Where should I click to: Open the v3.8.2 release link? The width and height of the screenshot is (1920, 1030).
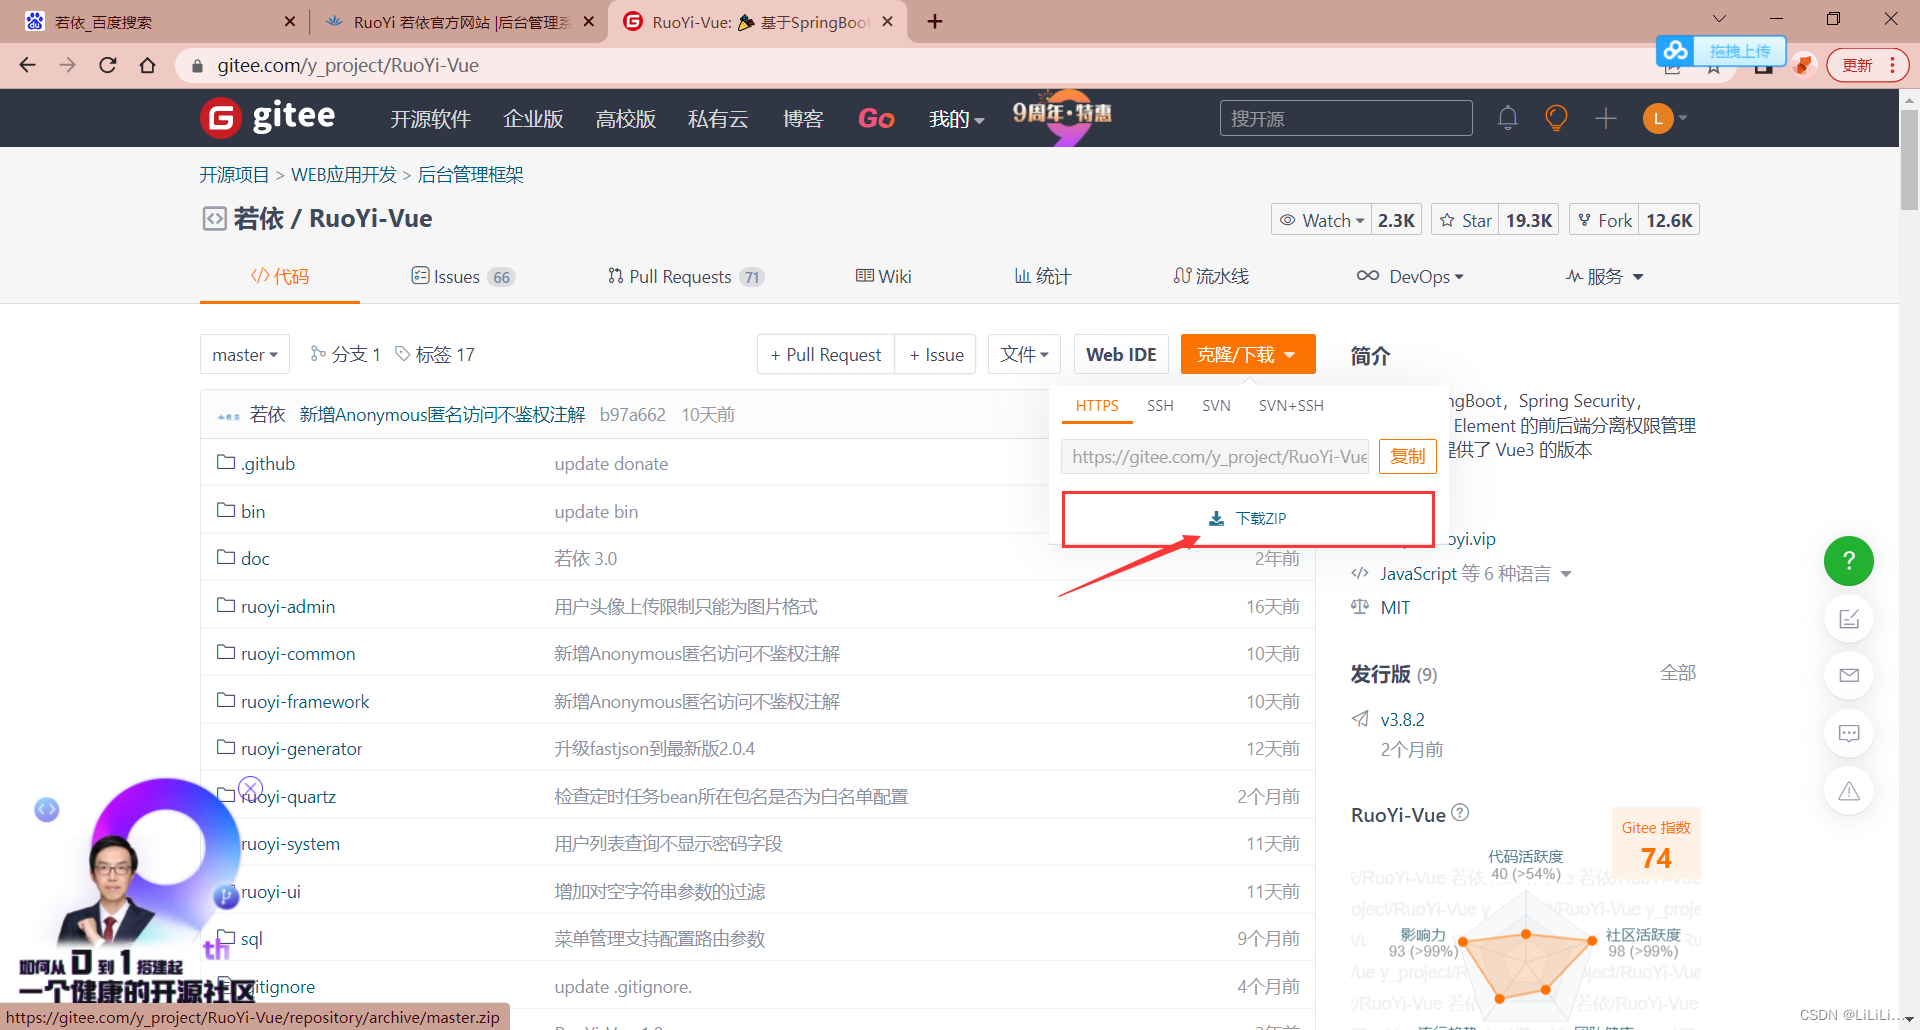tap(1402, 719)
